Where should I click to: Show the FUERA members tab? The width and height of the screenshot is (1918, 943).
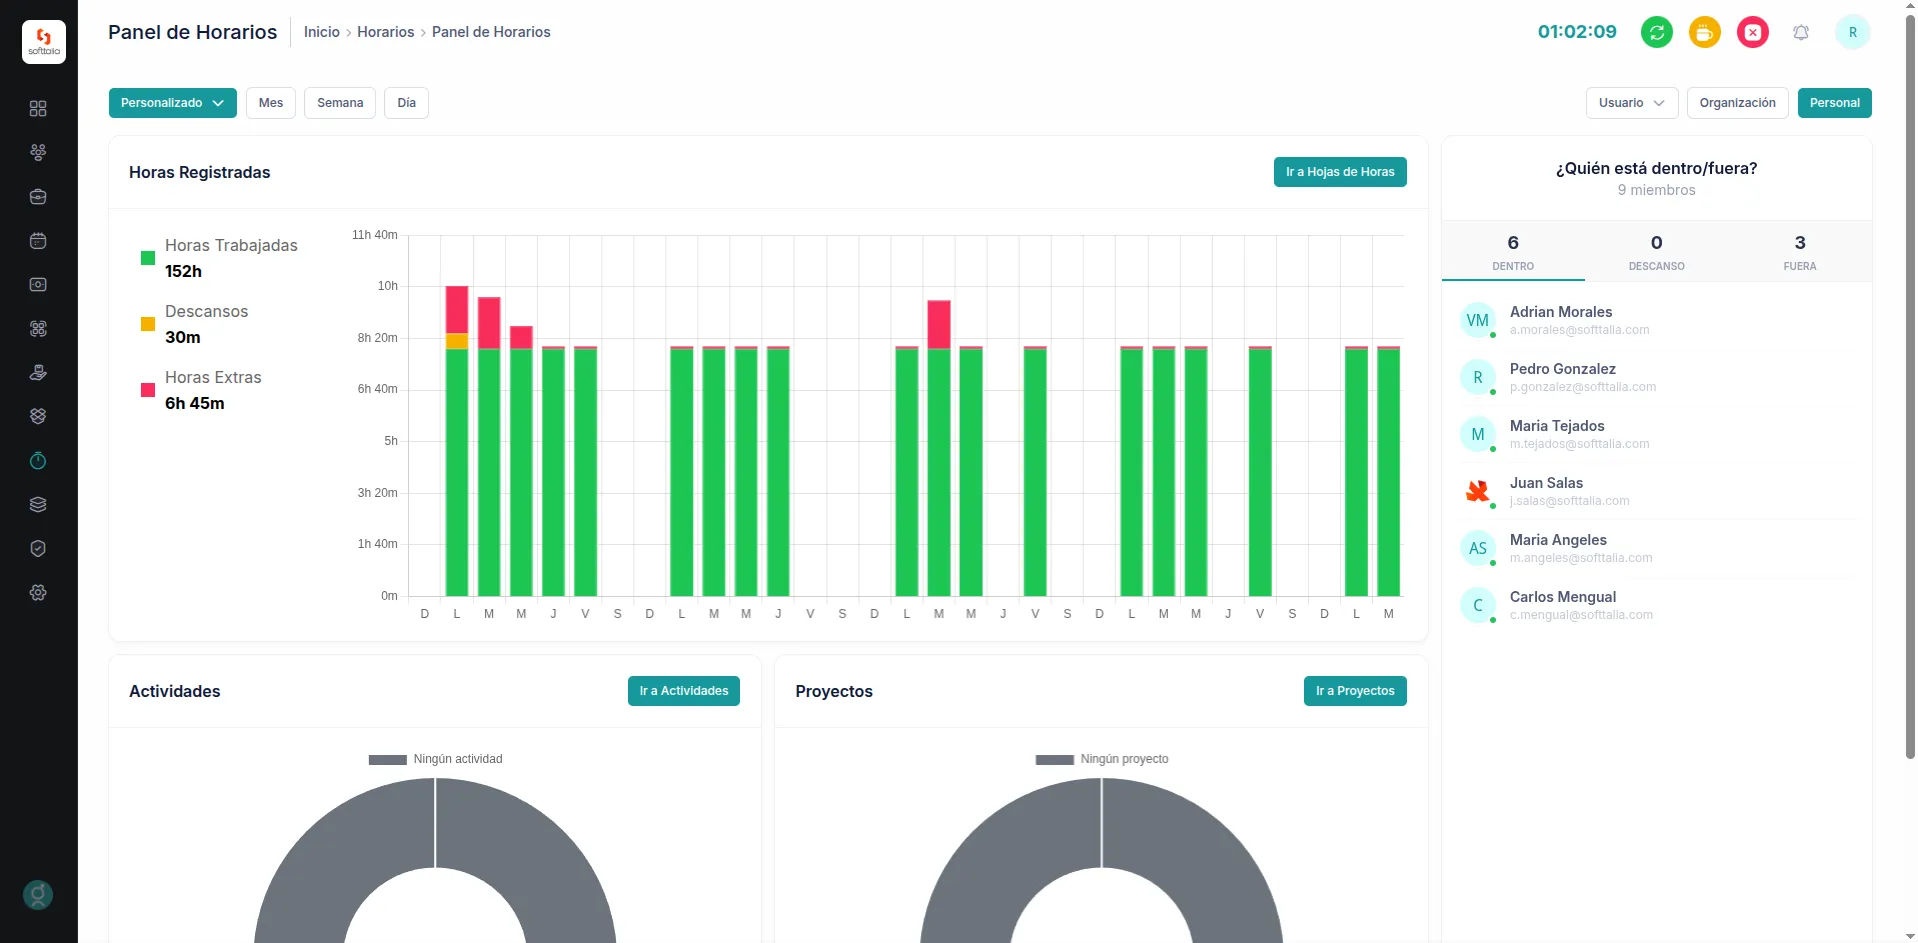1800,252
